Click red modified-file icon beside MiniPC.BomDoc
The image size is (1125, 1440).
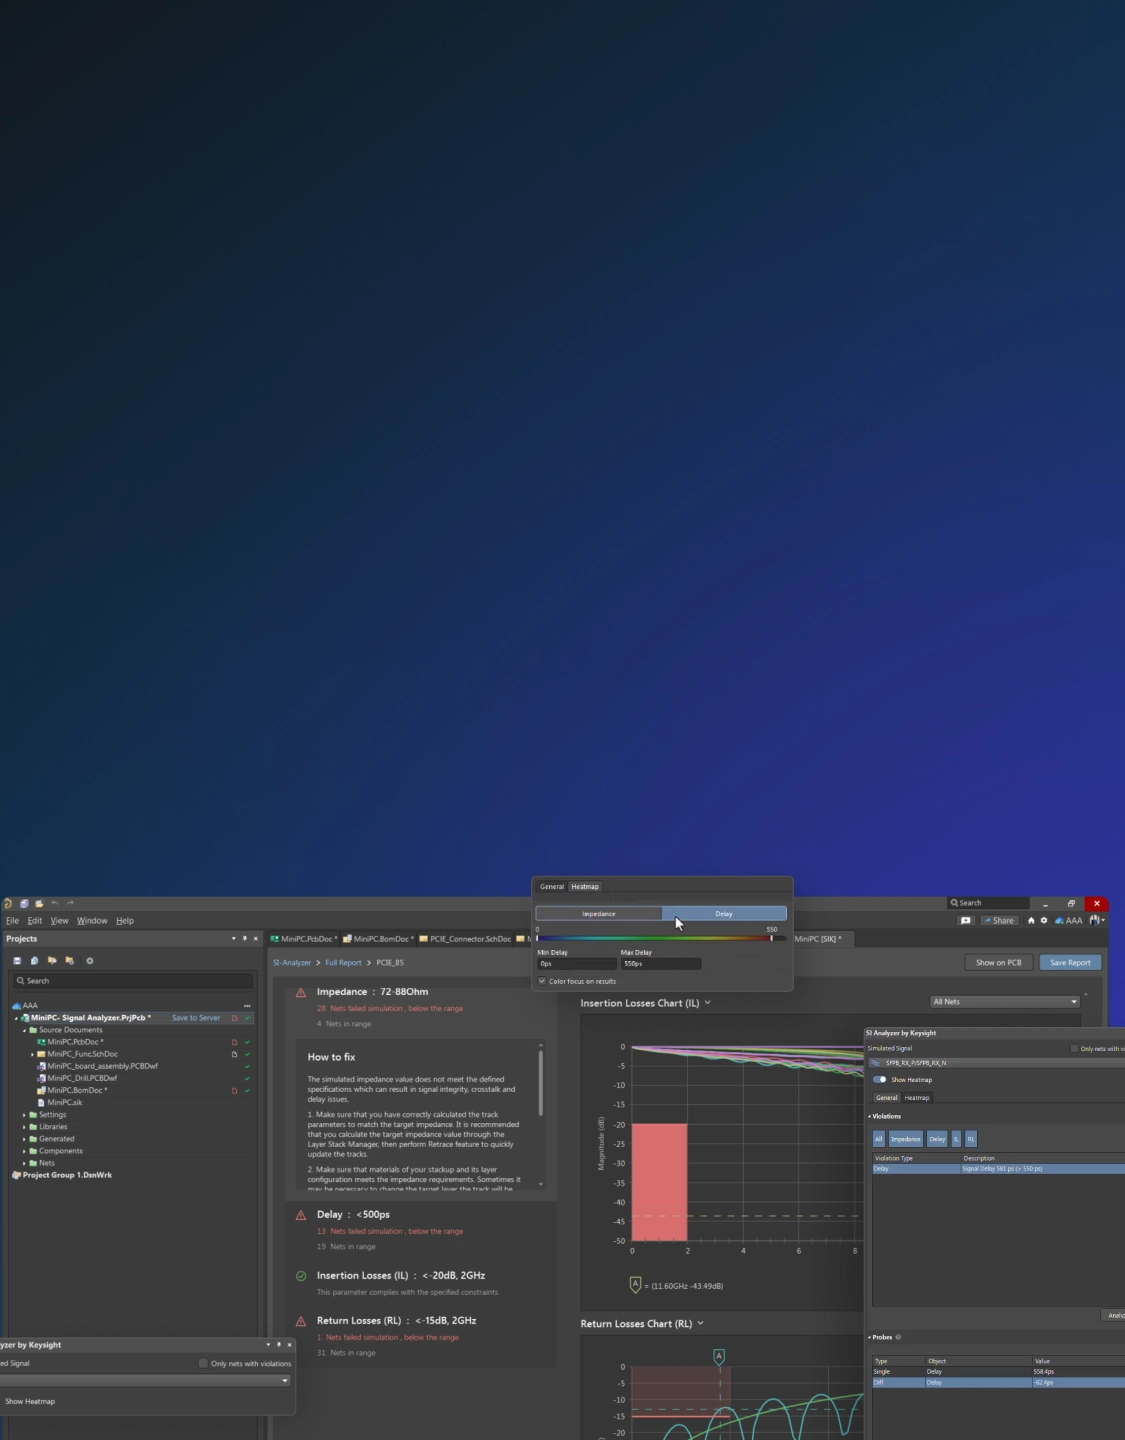click(235, 1090)
